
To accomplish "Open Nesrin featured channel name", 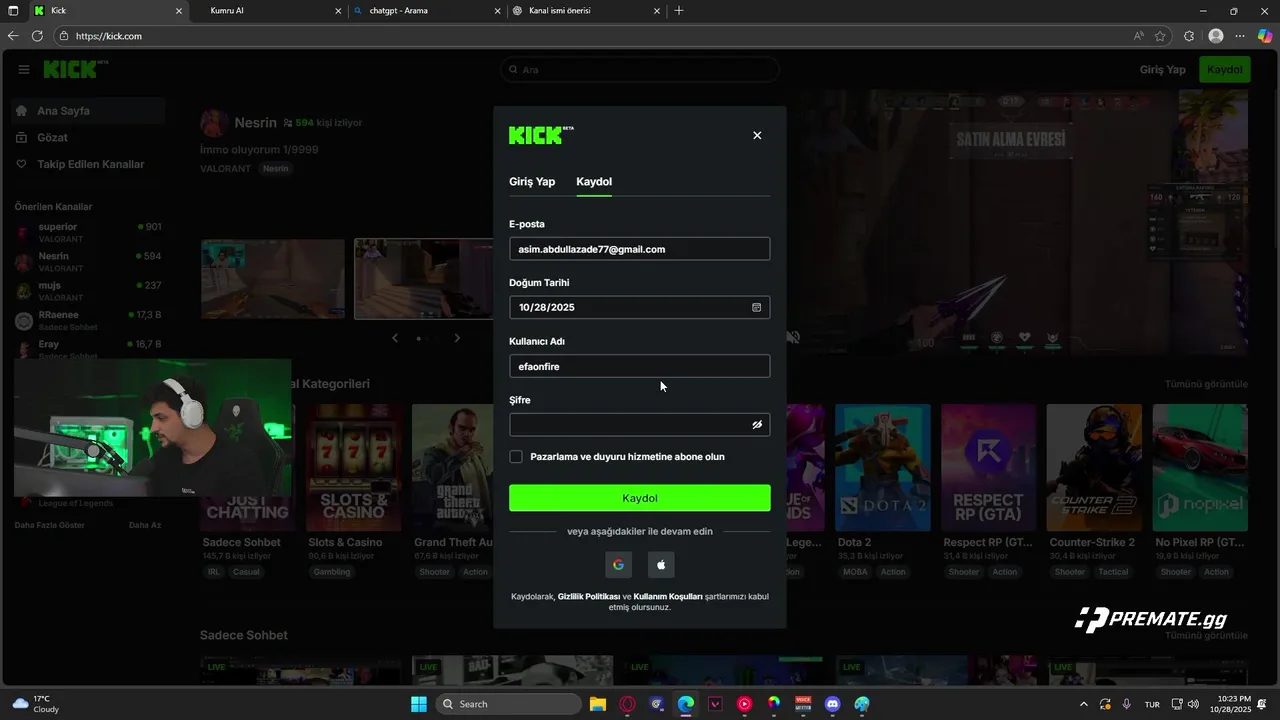I will pos(256,123).
